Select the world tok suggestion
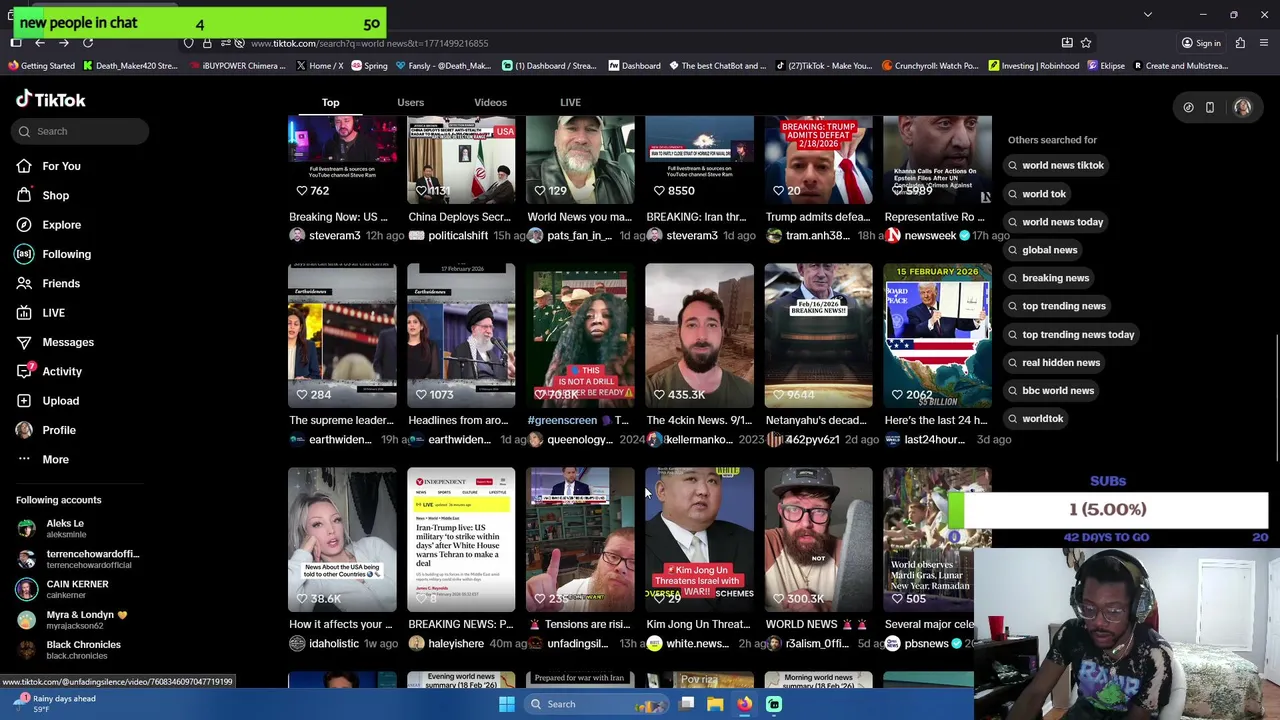Viewport: 1280px width, 720px height. [1037, 194]
